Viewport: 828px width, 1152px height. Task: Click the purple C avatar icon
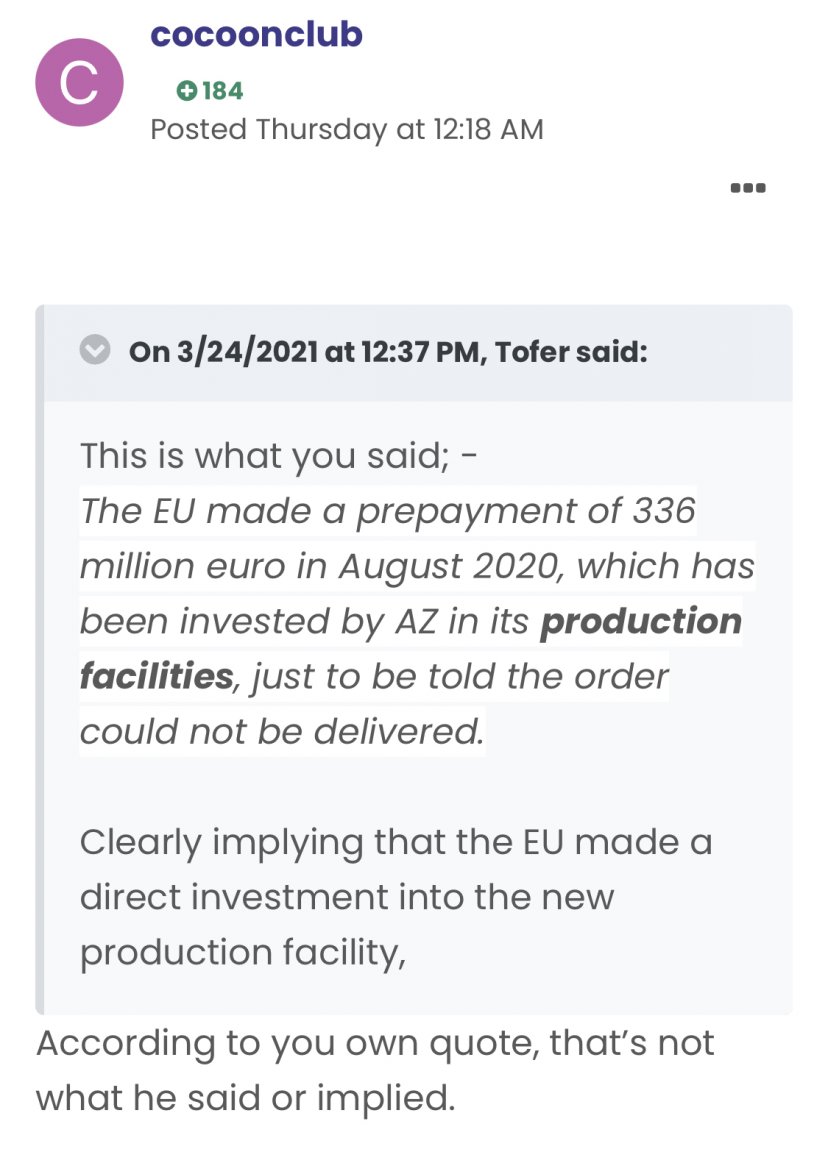79,83
